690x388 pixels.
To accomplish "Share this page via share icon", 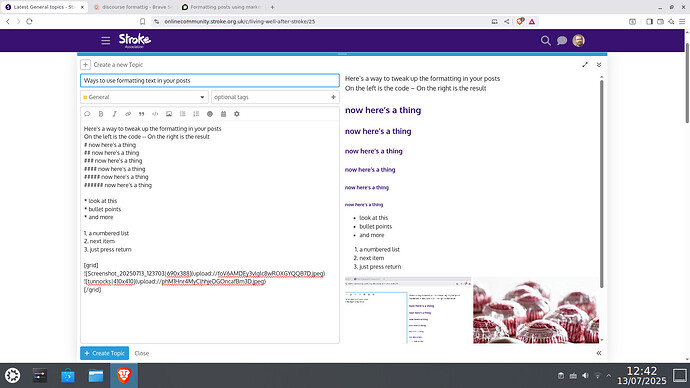I will coord(506,22).
